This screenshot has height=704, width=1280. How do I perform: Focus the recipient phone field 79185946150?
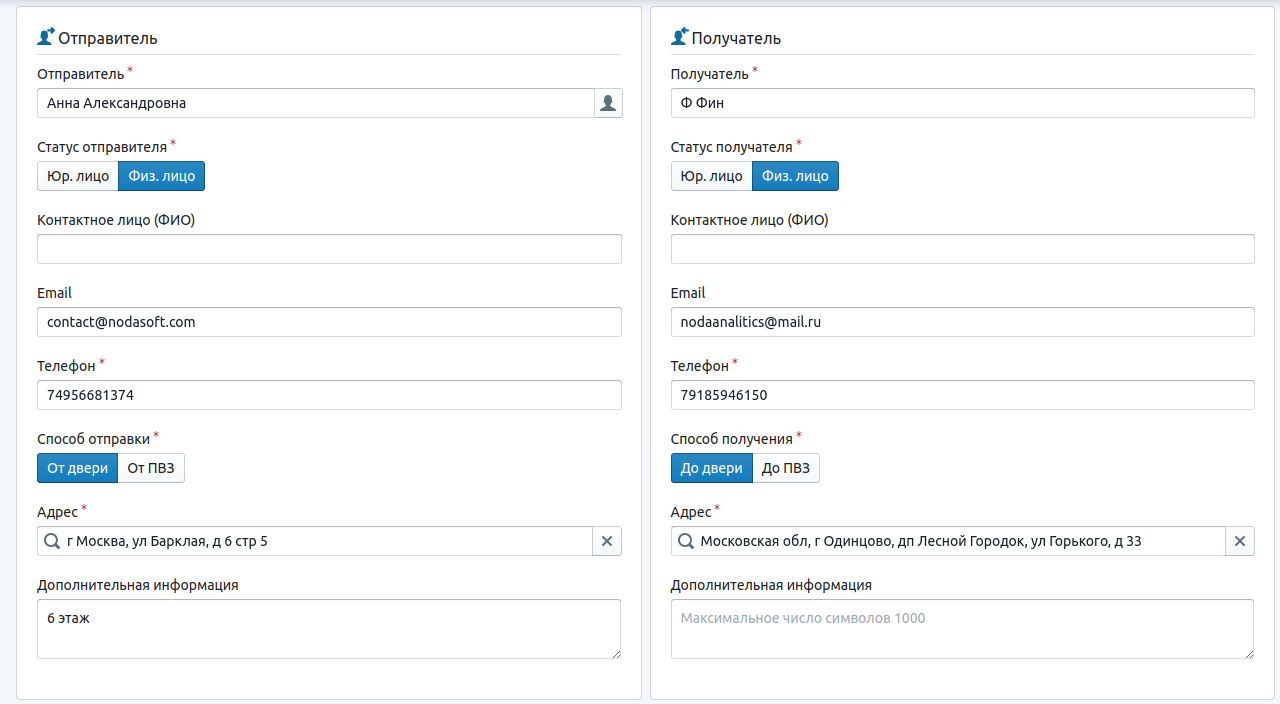[x=962, y=395]
